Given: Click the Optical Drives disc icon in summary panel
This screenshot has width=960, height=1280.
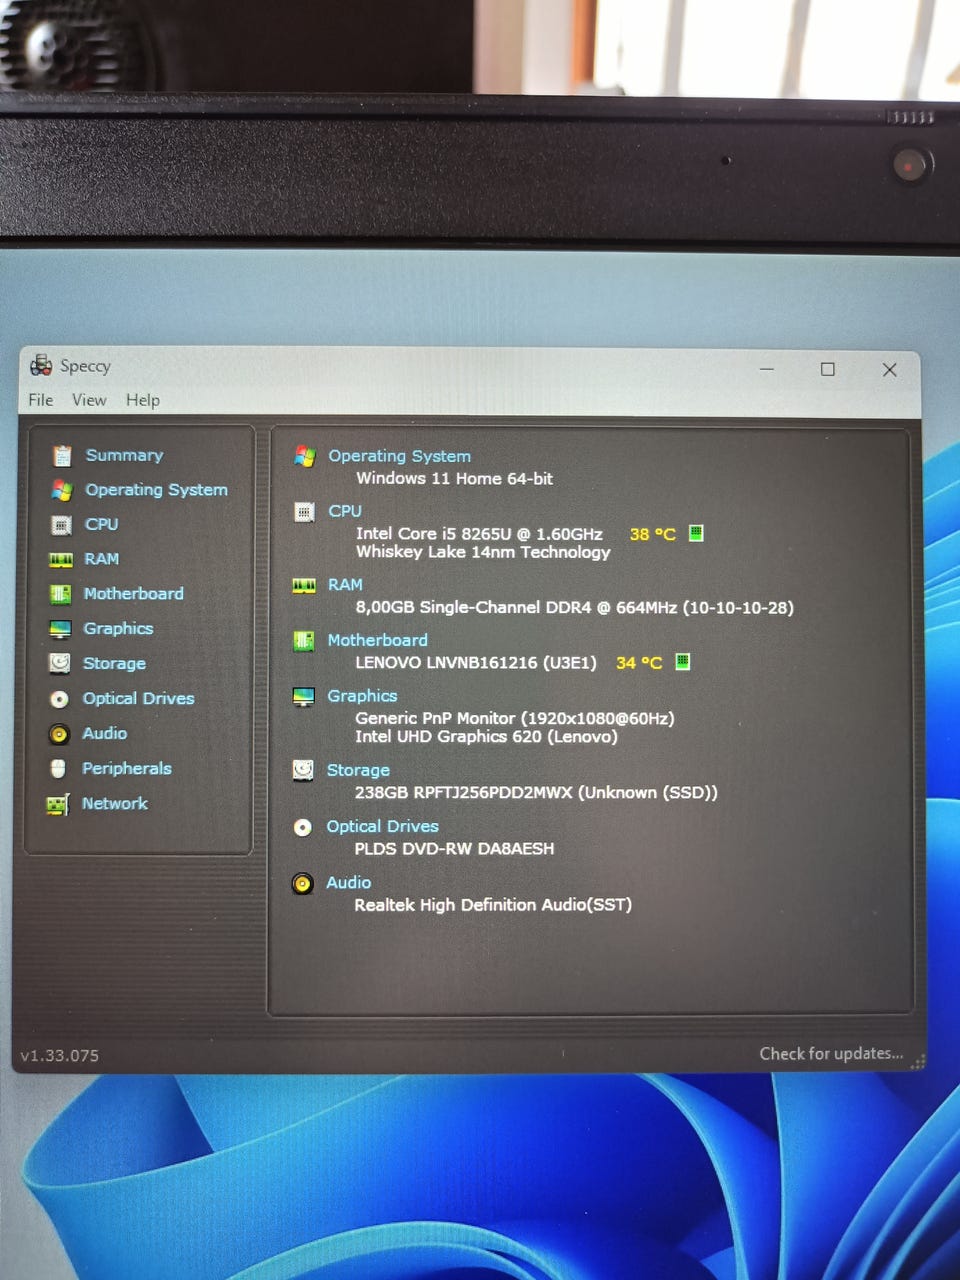Looking at the screenshot, I should 303,828.
